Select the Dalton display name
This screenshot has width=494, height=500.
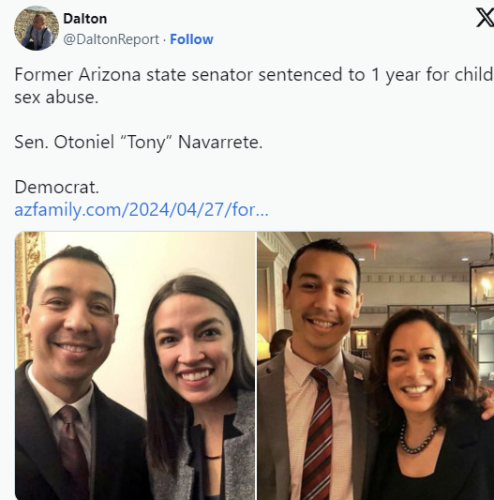pyautogui.click(x=85, y=19)
